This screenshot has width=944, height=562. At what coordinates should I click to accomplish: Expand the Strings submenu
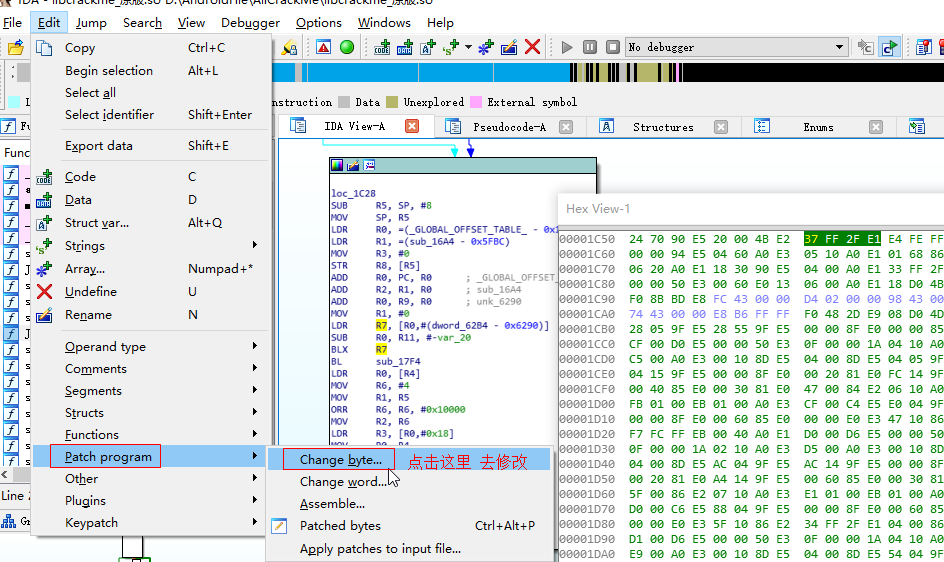point(149,246)
